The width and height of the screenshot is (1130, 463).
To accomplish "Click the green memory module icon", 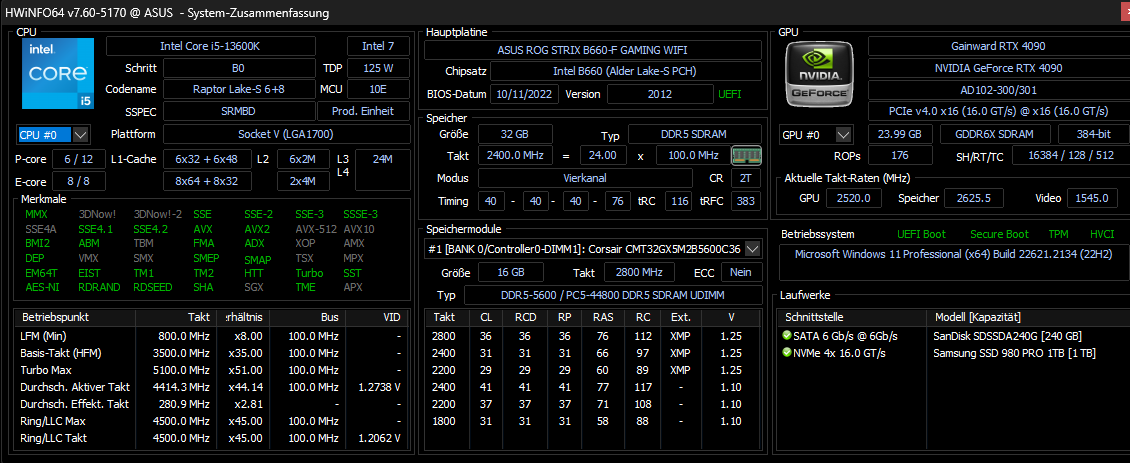I will click(x=747, y=155).
